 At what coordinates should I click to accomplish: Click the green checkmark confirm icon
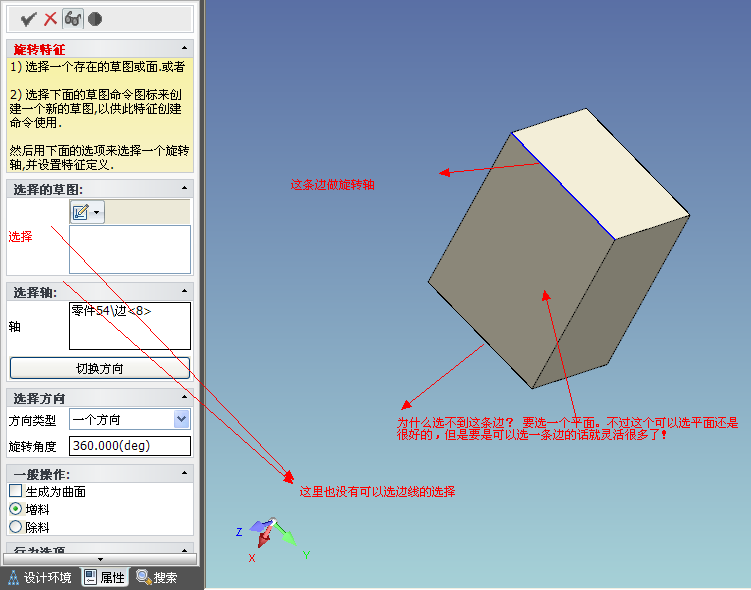[x=29, y=18]
